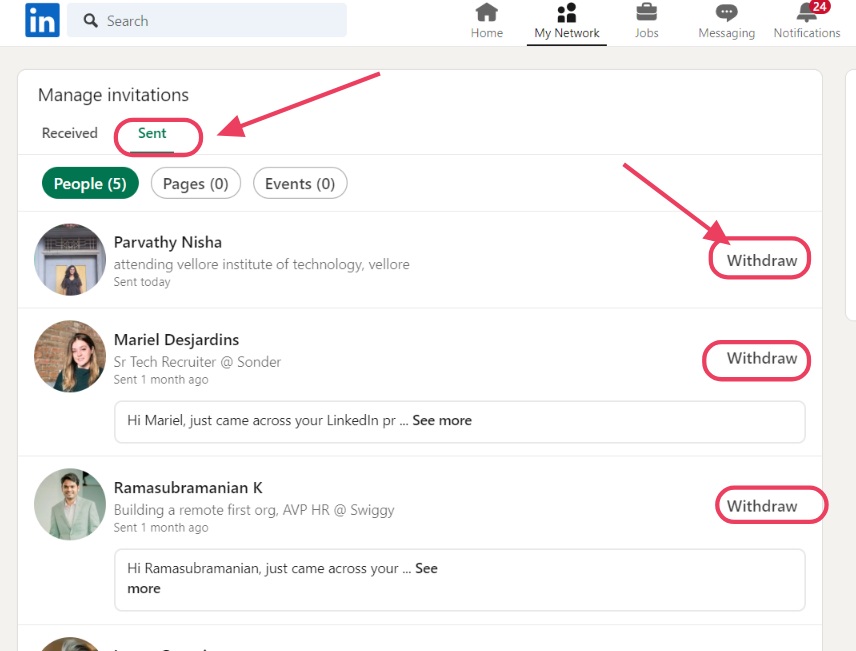The width and height of the screenshot is (856, 651).
Task: Withdraw invitation to Parvathy Nisha
Action: pos(762,261)
